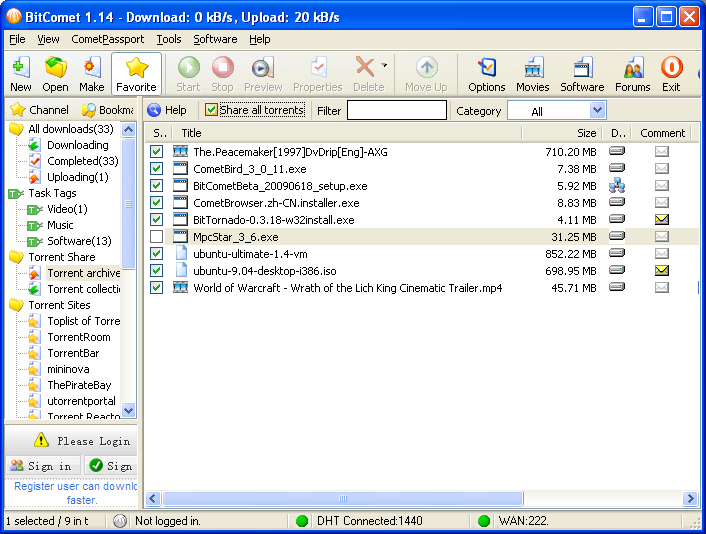Uncheck the CometBird_3_0_11.exe checkbox

(157, 169)
